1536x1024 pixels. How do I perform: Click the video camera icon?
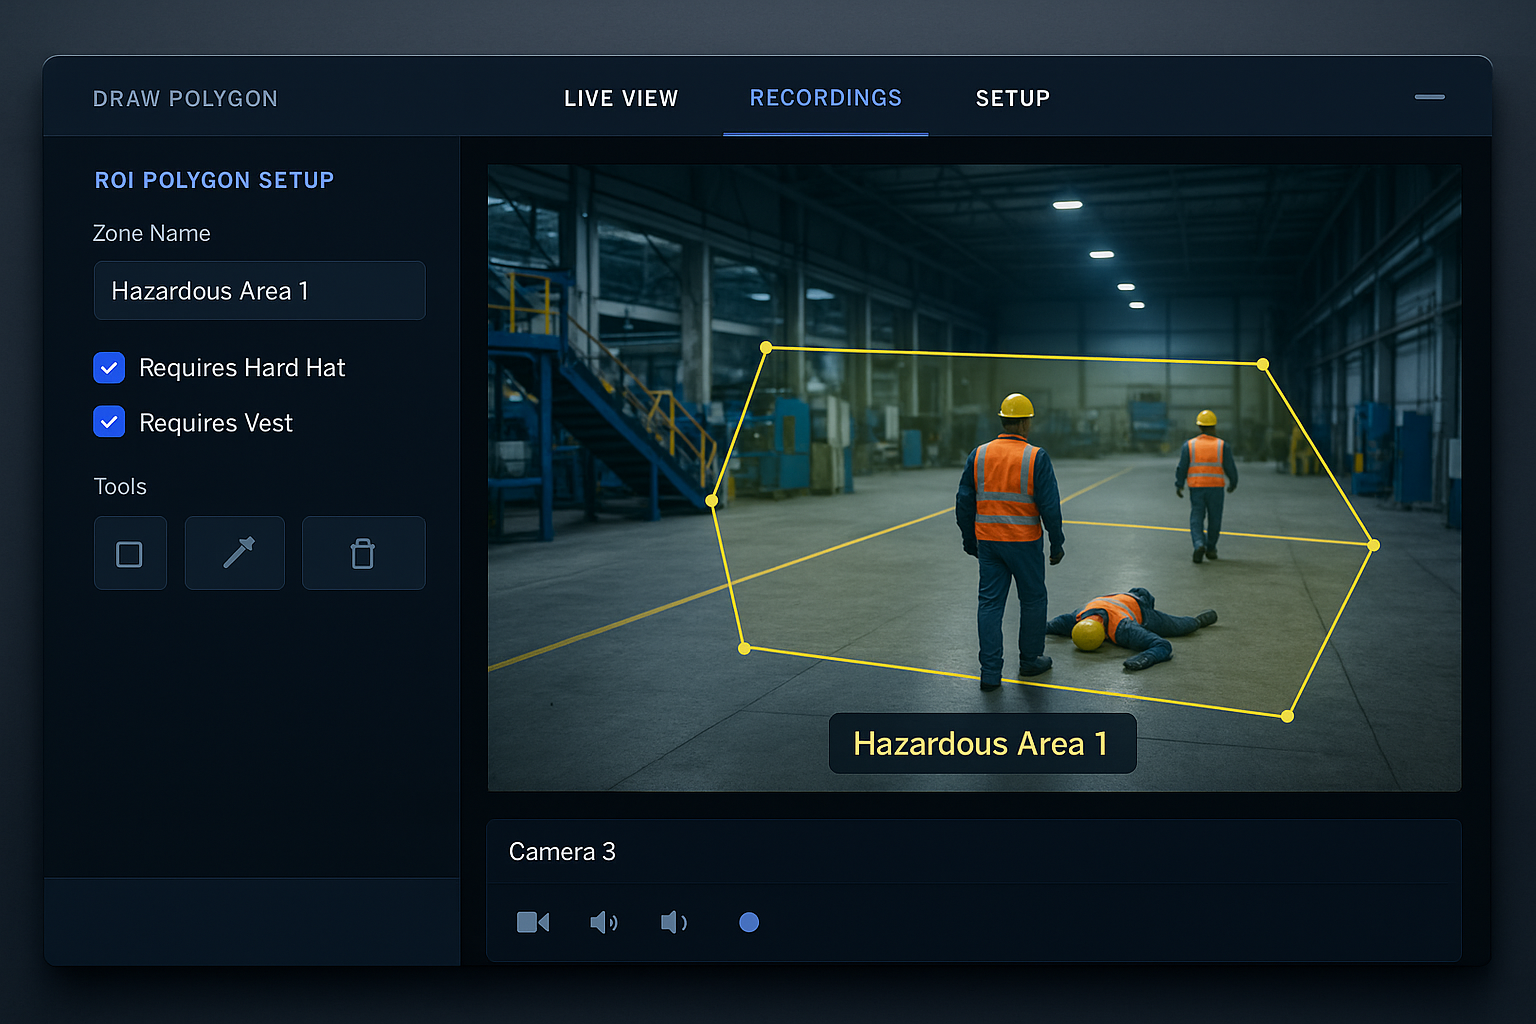[x=533, y=922]
